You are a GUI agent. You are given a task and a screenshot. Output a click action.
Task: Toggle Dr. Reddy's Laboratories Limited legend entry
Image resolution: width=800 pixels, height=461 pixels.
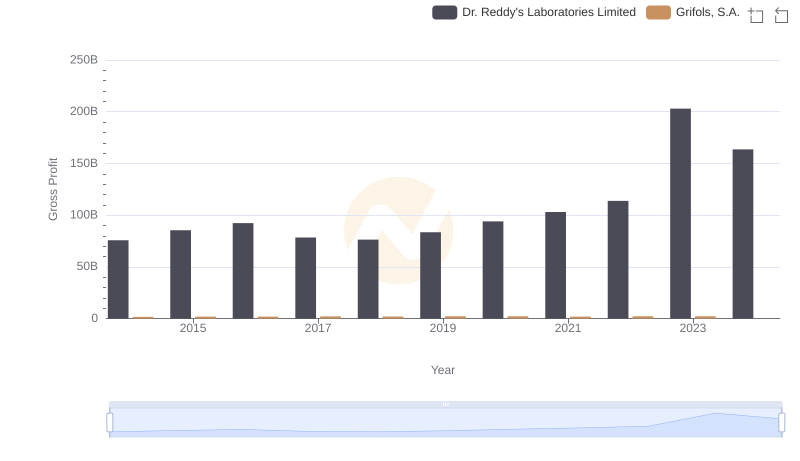(x=534, y=12)
